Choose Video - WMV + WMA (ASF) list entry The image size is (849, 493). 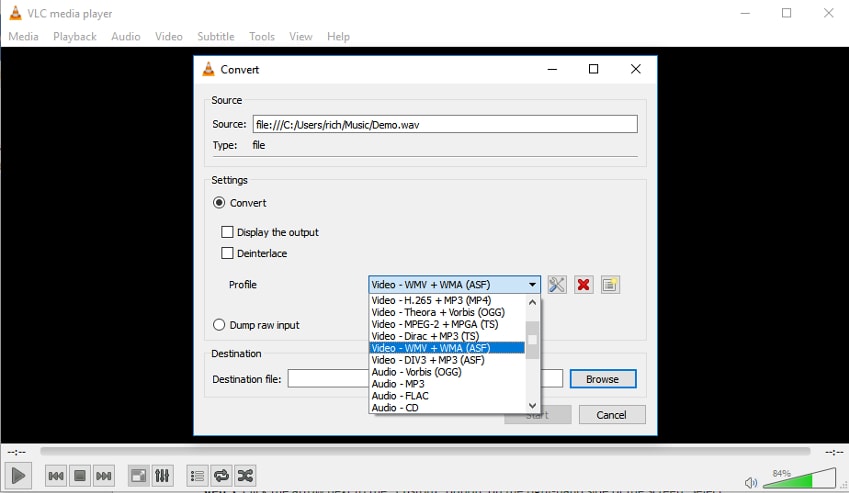click(x=447, y=348)
